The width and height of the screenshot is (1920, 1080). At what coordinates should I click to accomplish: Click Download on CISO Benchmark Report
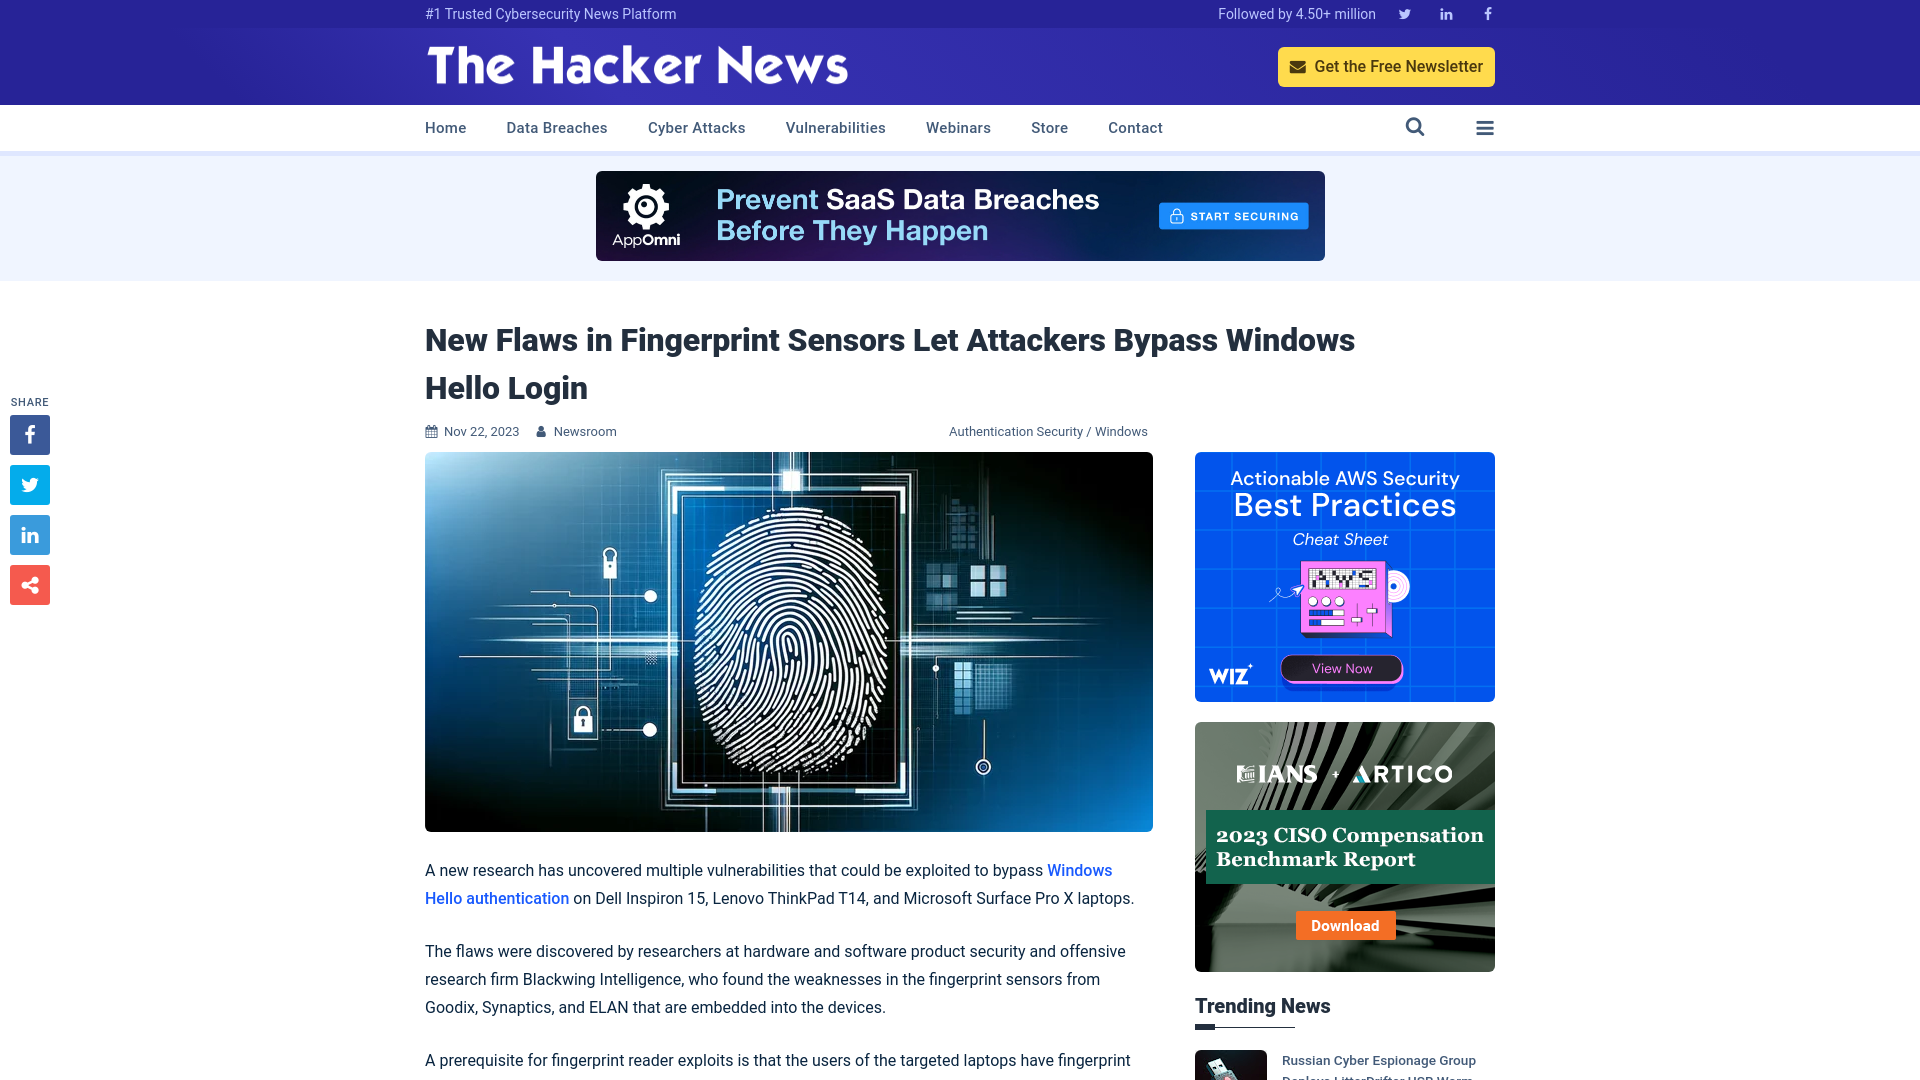1345,926
